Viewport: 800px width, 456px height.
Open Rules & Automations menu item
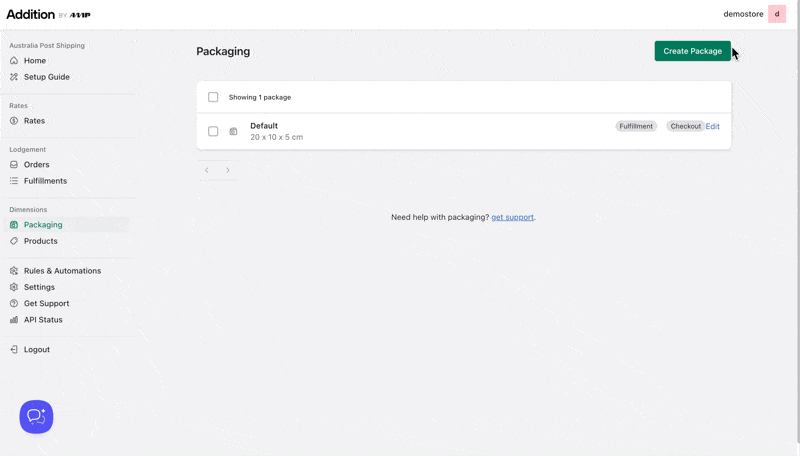point(62,271)
